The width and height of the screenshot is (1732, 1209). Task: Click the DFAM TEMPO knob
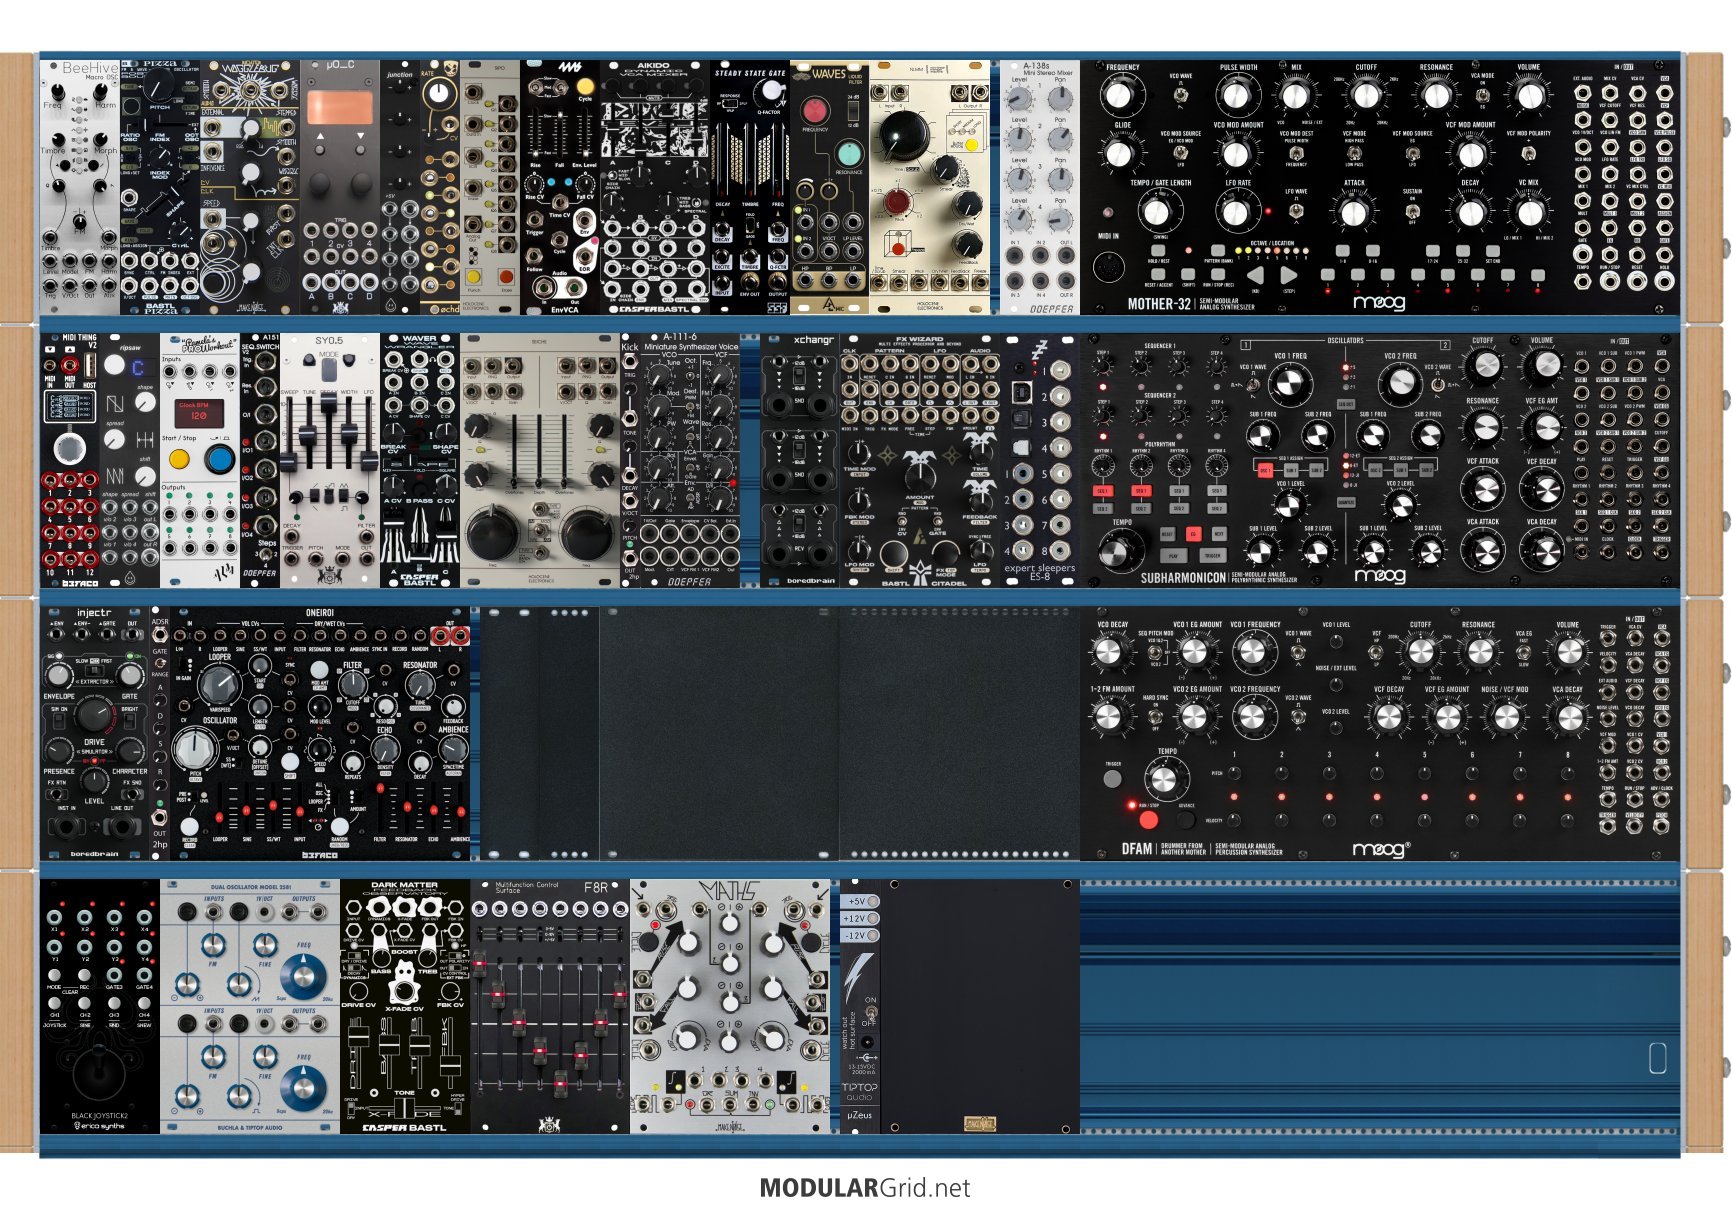point(1166,780)
